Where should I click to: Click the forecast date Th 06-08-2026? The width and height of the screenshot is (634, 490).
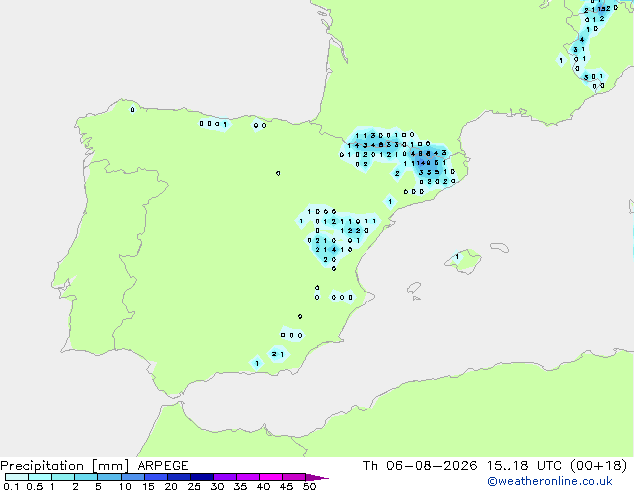pyautogui.click(x=420, y=466)
